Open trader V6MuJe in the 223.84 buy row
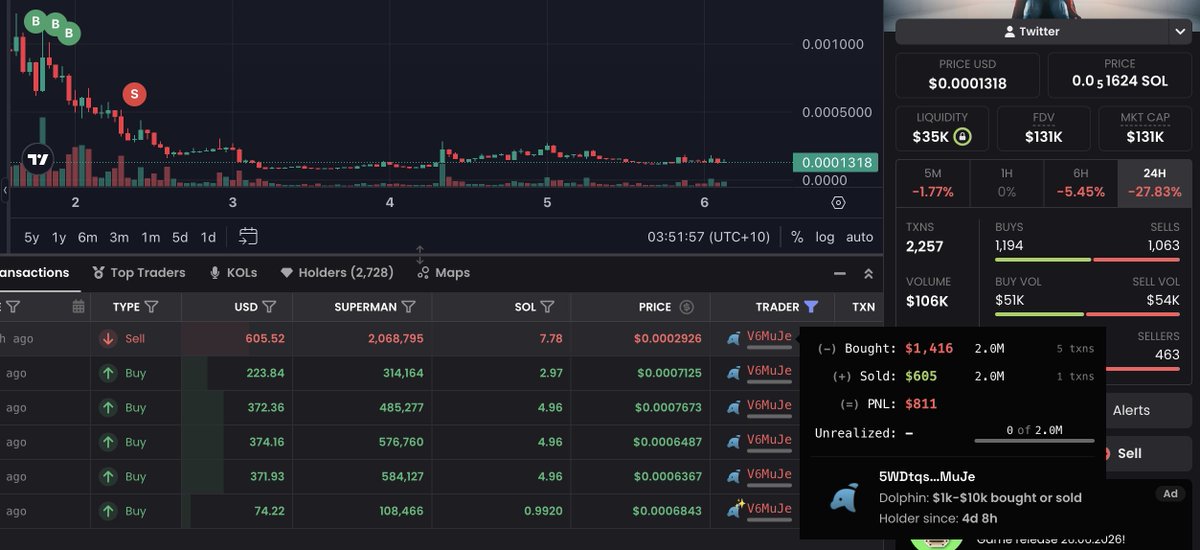 pyautogui.click(x=769, y=371)
